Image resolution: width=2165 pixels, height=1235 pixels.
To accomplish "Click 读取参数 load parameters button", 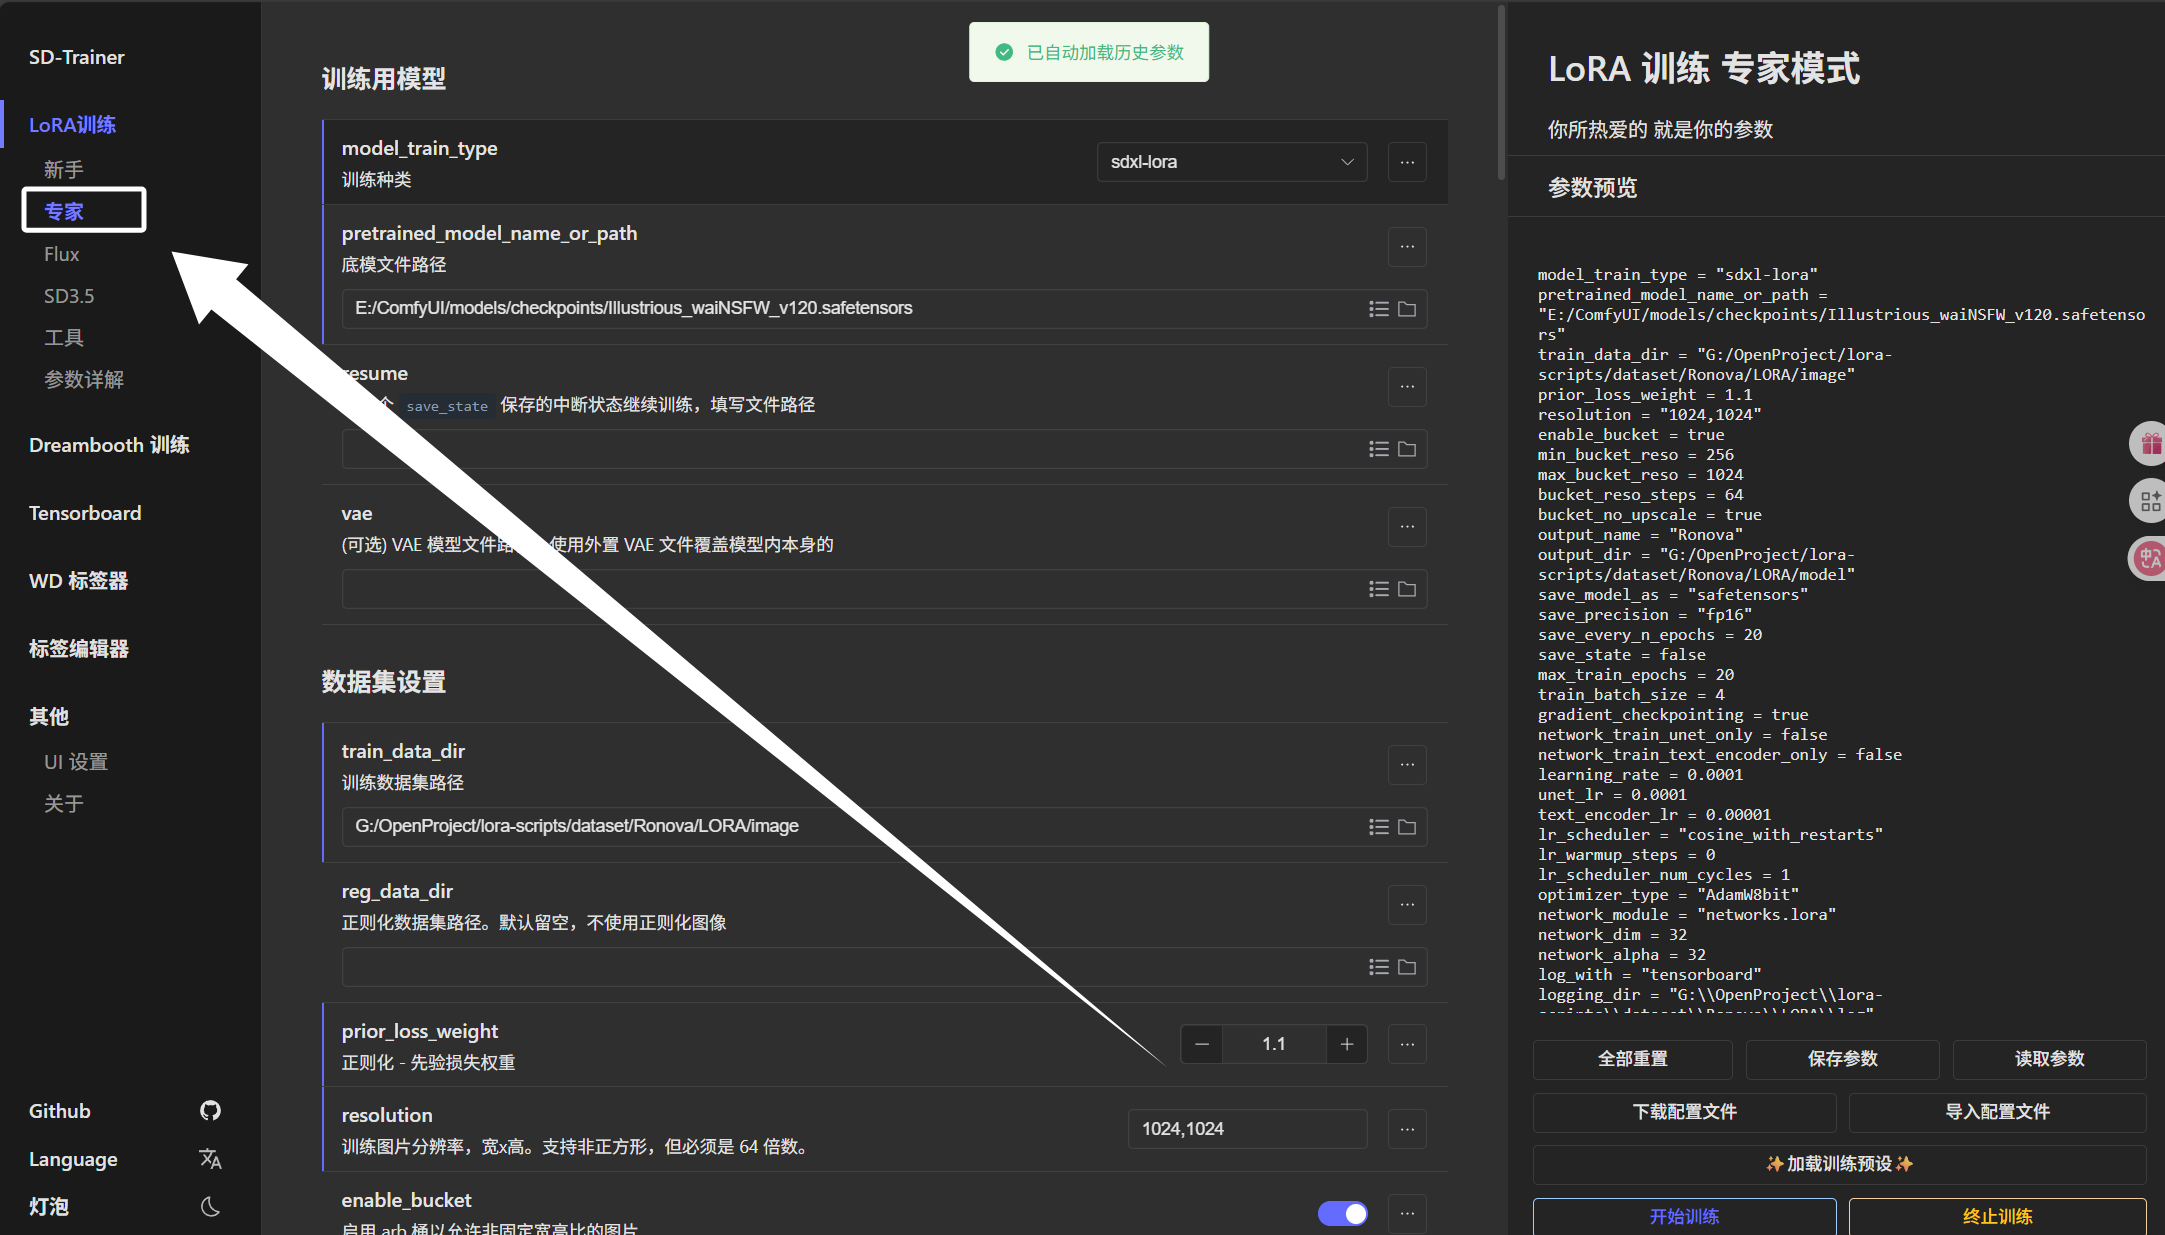I will point(2049,1059).
